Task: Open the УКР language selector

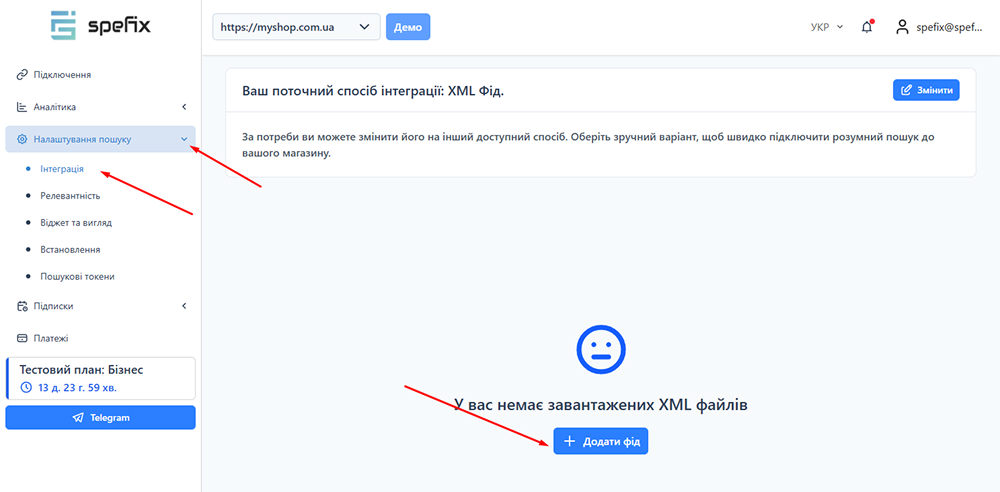Action: pyautogui.click(x=827, y=27)
